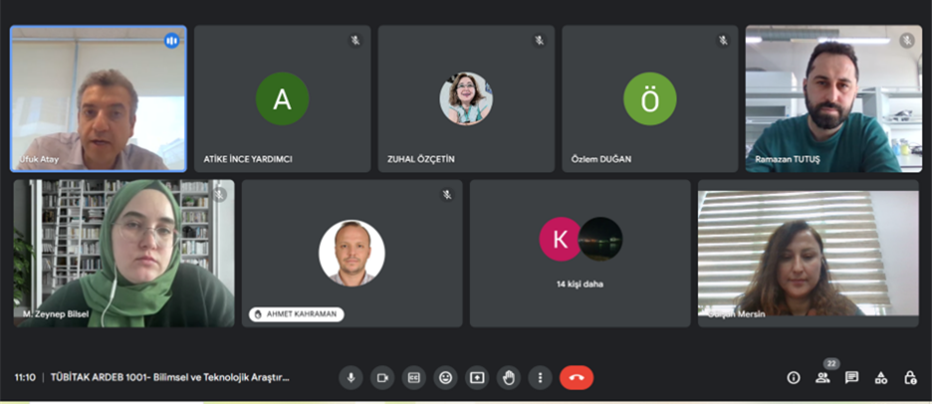This screenshot has height=404, width=937.
Task: Open the chat messages icon
Action: (852, 378)
